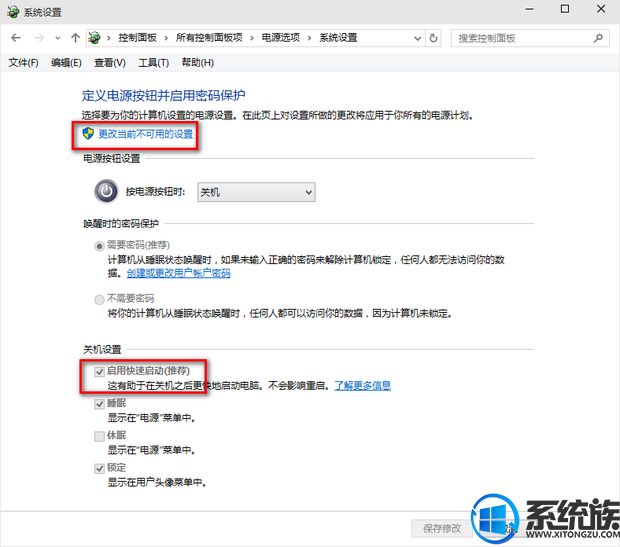Toggle the 启用快速启动(推荐) checkbox

pyautogui.click(x=99, y=371)
